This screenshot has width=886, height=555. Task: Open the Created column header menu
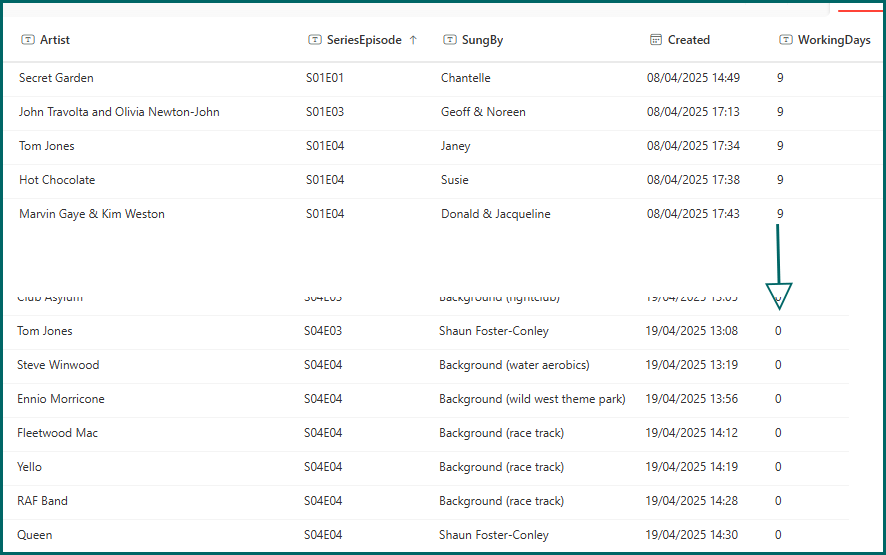[688, 40]
